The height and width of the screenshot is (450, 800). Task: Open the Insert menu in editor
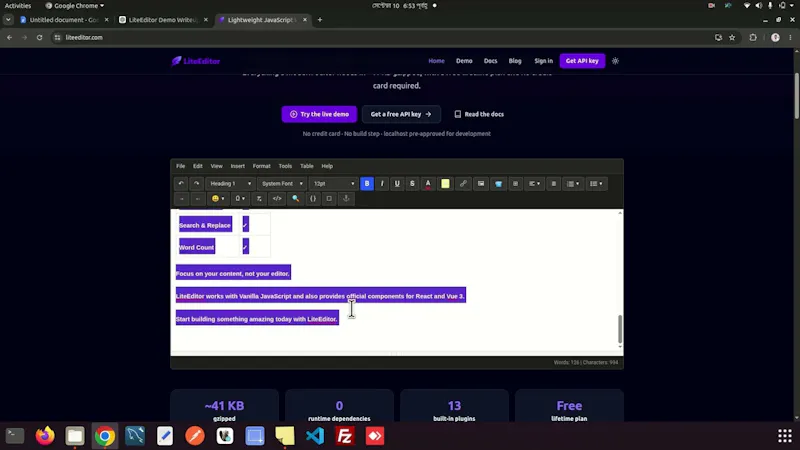click(237, 166)
